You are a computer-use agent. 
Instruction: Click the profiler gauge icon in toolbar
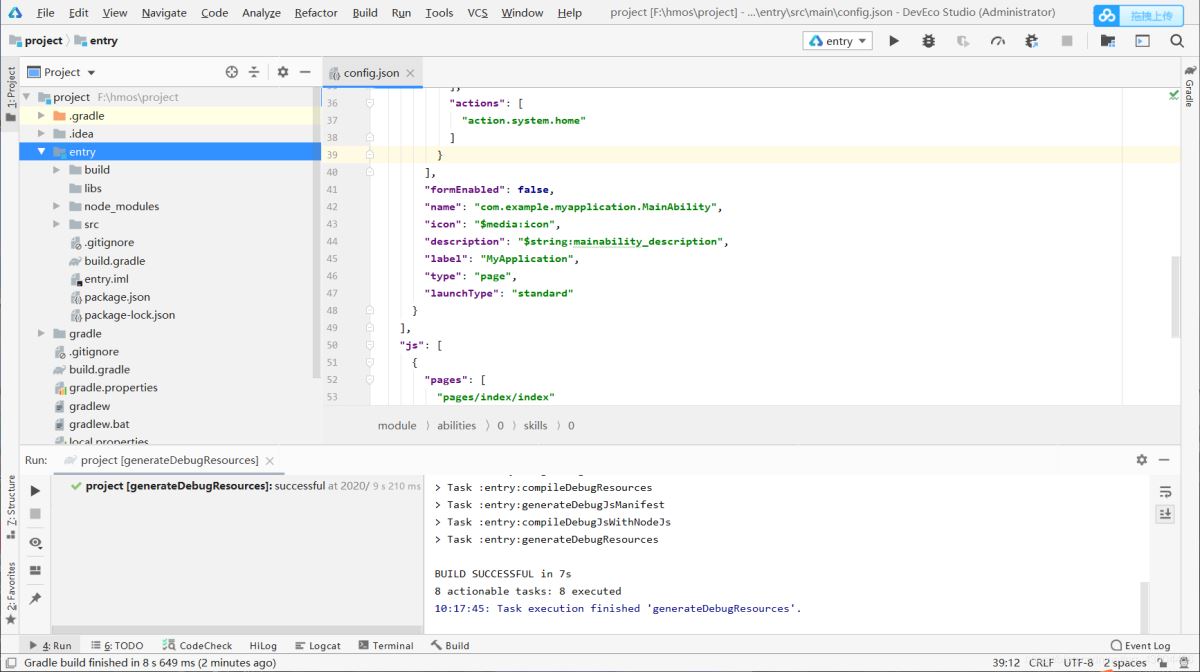[x=997, y=41]
